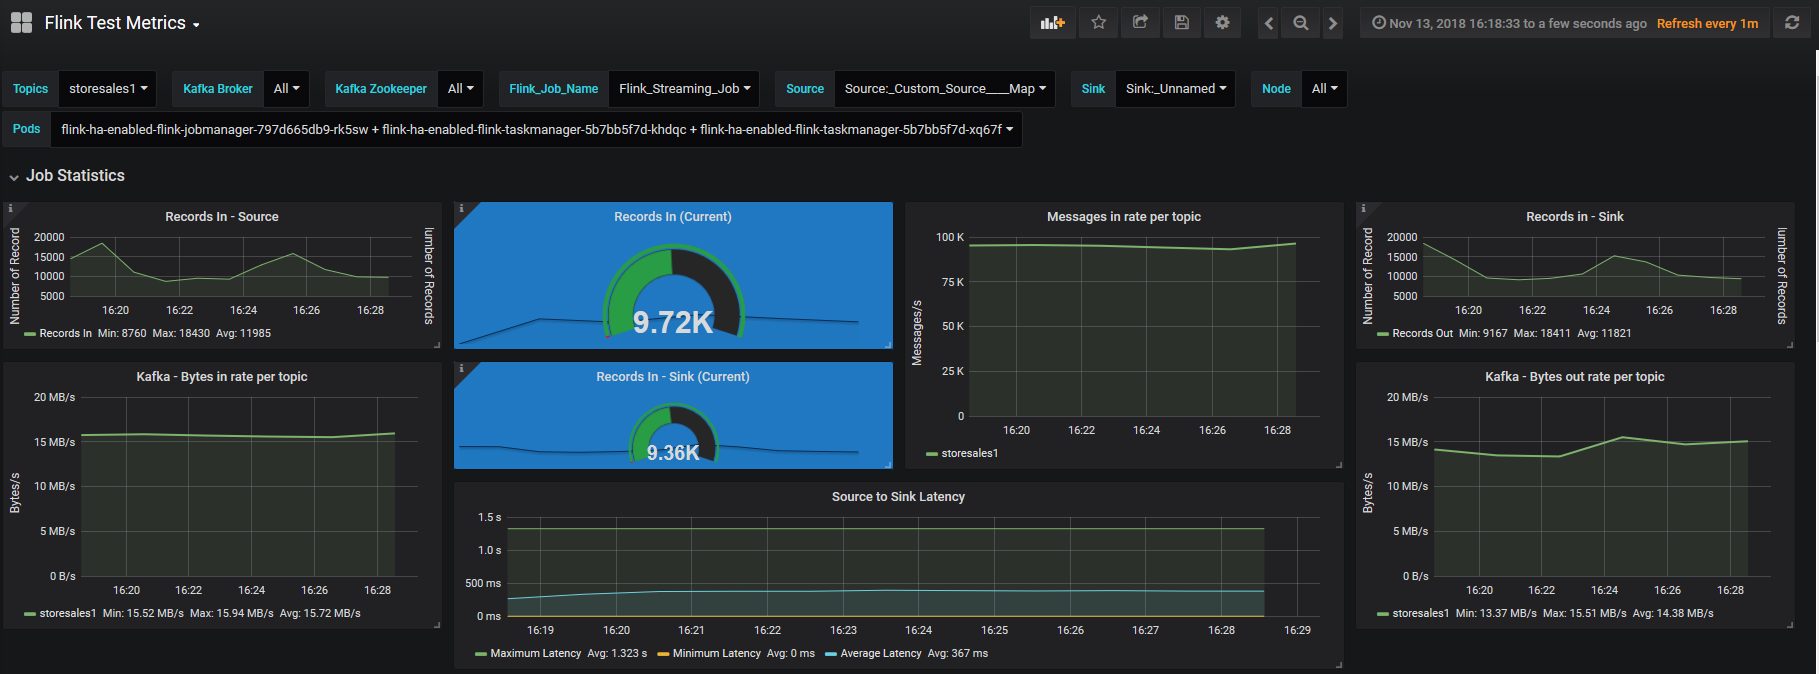The height and width of the screenshot is (674, 1819).
Task: Click the 9.72K gauge value
Action: (x=673, y=322)
